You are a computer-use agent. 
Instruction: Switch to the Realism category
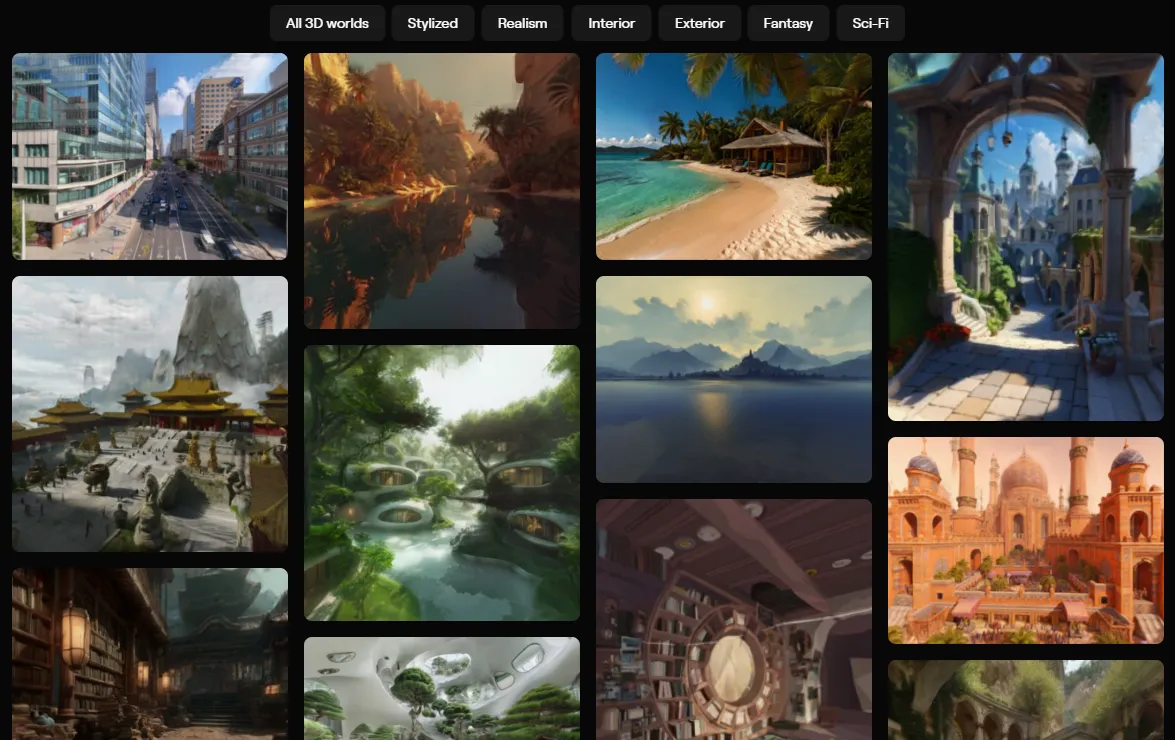point(523,23)
